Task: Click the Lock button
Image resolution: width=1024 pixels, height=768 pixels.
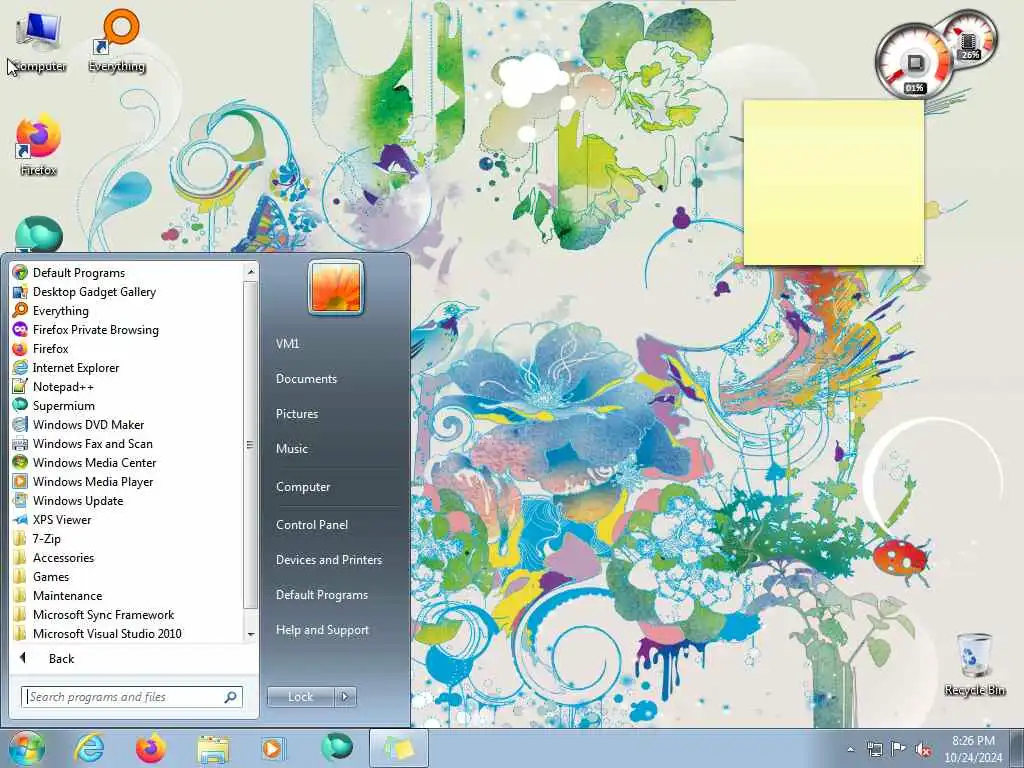Action: point(301,697)
